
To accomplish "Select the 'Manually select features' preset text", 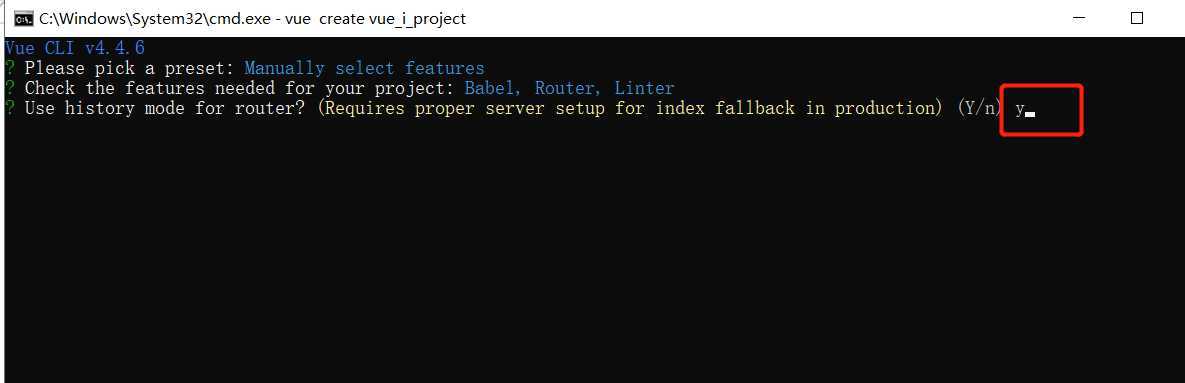I will point(364,69).
